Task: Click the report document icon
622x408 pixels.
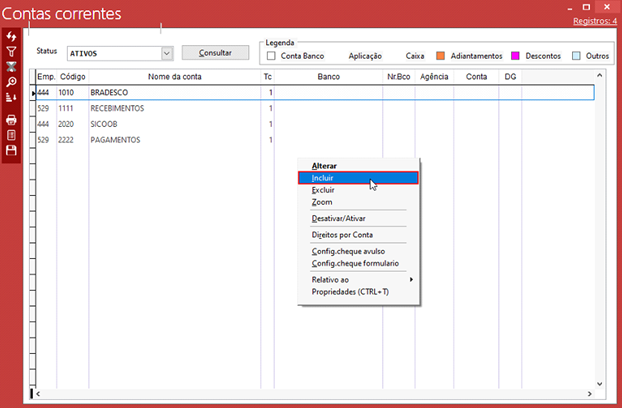Action: click(x=11, y=135)
